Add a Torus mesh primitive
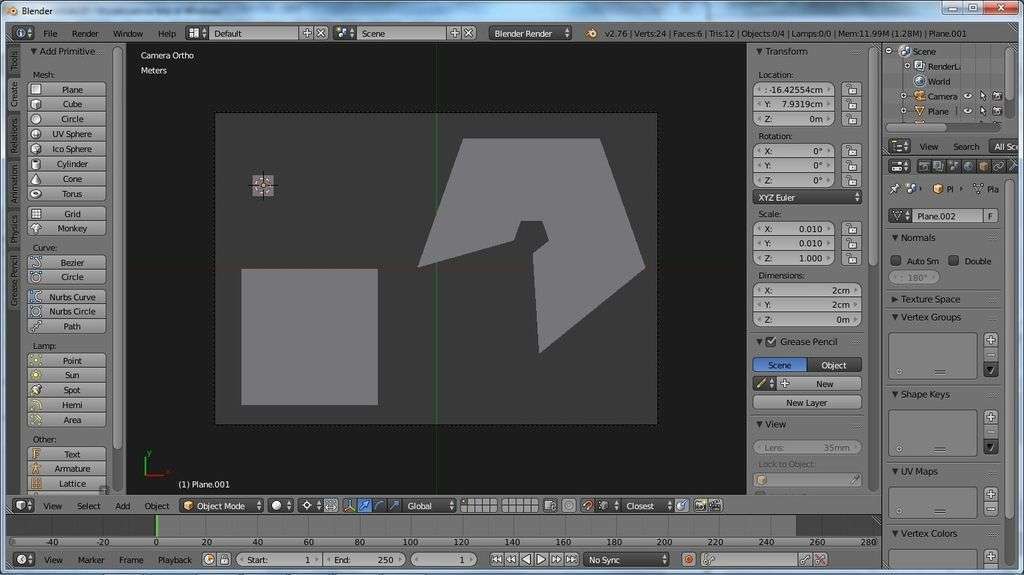The image size is (1024, 575). [67, 194]
